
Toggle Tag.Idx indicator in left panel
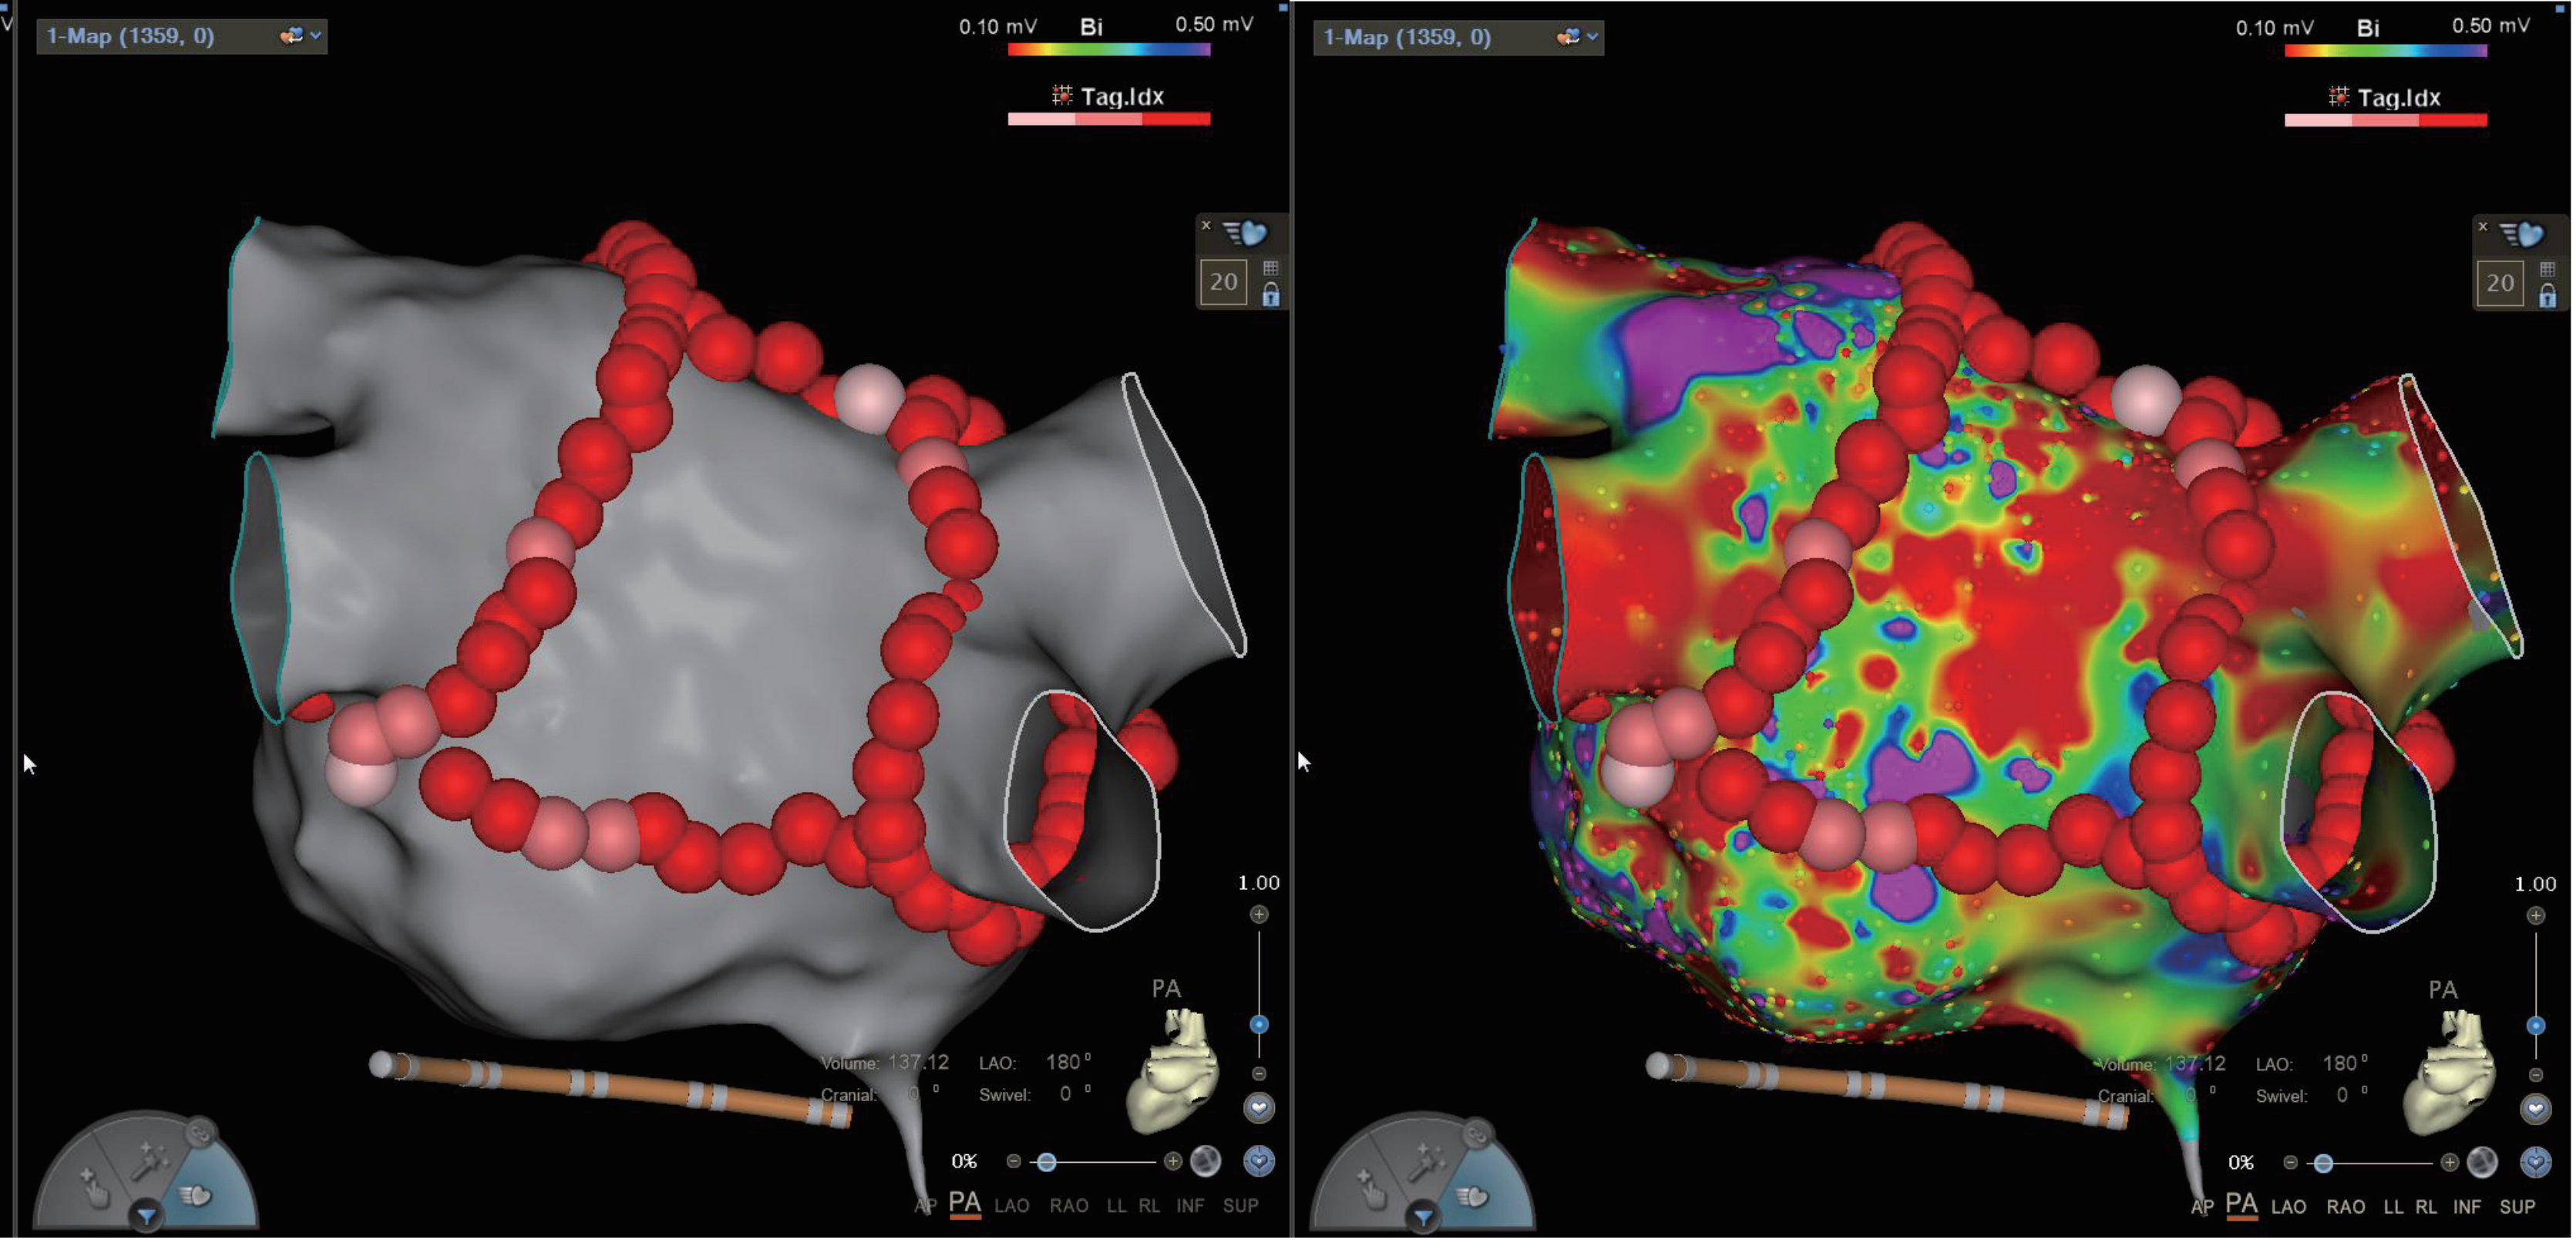click(1062, 96)
